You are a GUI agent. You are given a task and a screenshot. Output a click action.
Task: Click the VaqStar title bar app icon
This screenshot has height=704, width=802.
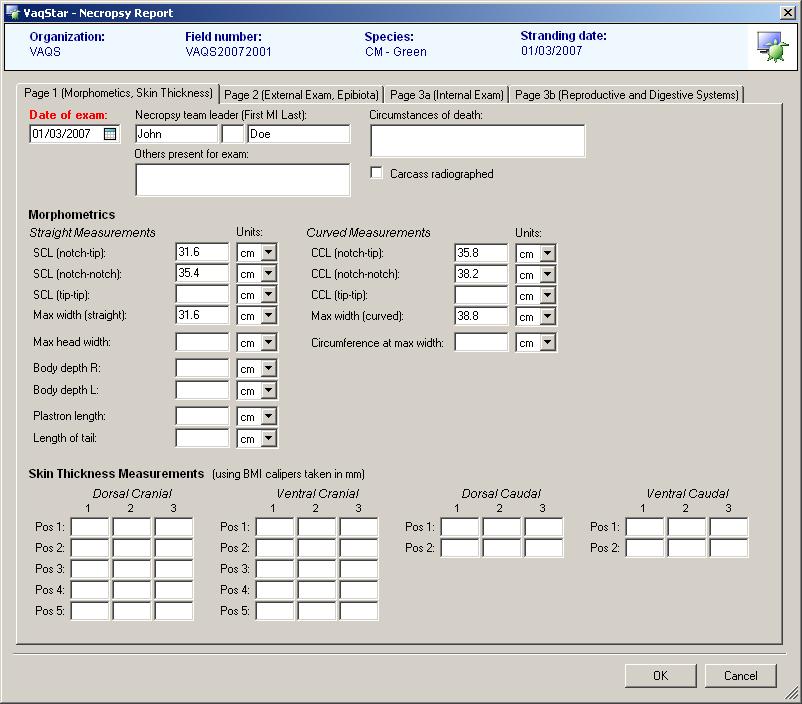click(x=12, y=13)
